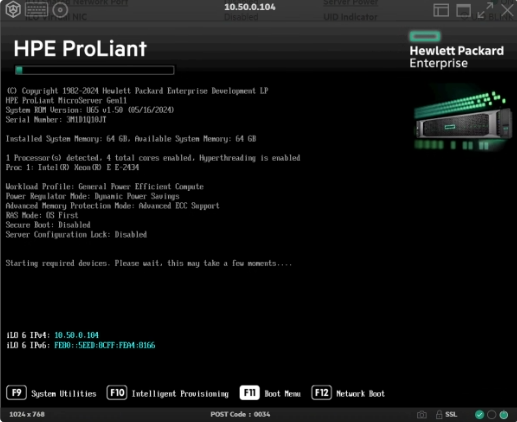This screenshot has height=422, width=517.
Task: Open the iLO hexagon menu icon
Action: pos(13,9)
